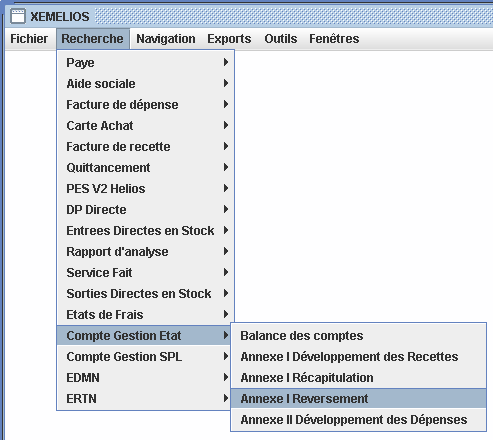Close the open Recherche menu
Viewport: 493px width, 440px height.
92,39
